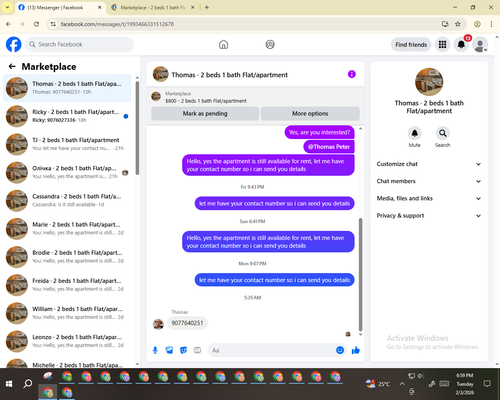Open William conversation in chat list
This screenshot has width=500, height=400.
[x=67, y=313]
